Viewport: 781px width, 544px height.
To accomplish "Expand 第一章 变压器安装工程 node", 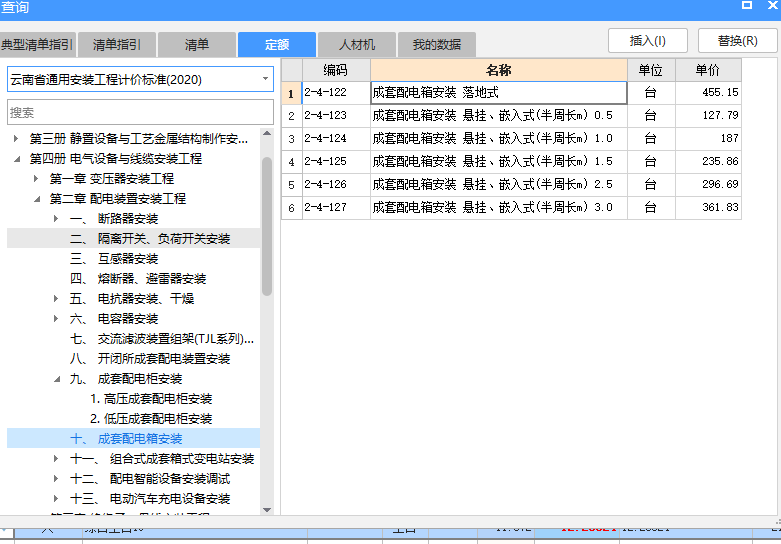I will click(x=36, y=178).
